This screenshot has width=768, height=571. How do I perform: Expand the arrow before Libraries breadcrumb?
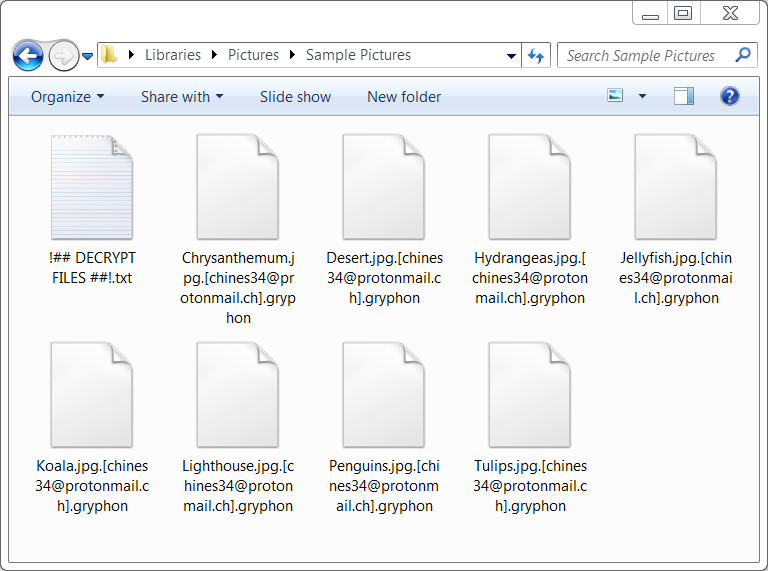(131, 55)
